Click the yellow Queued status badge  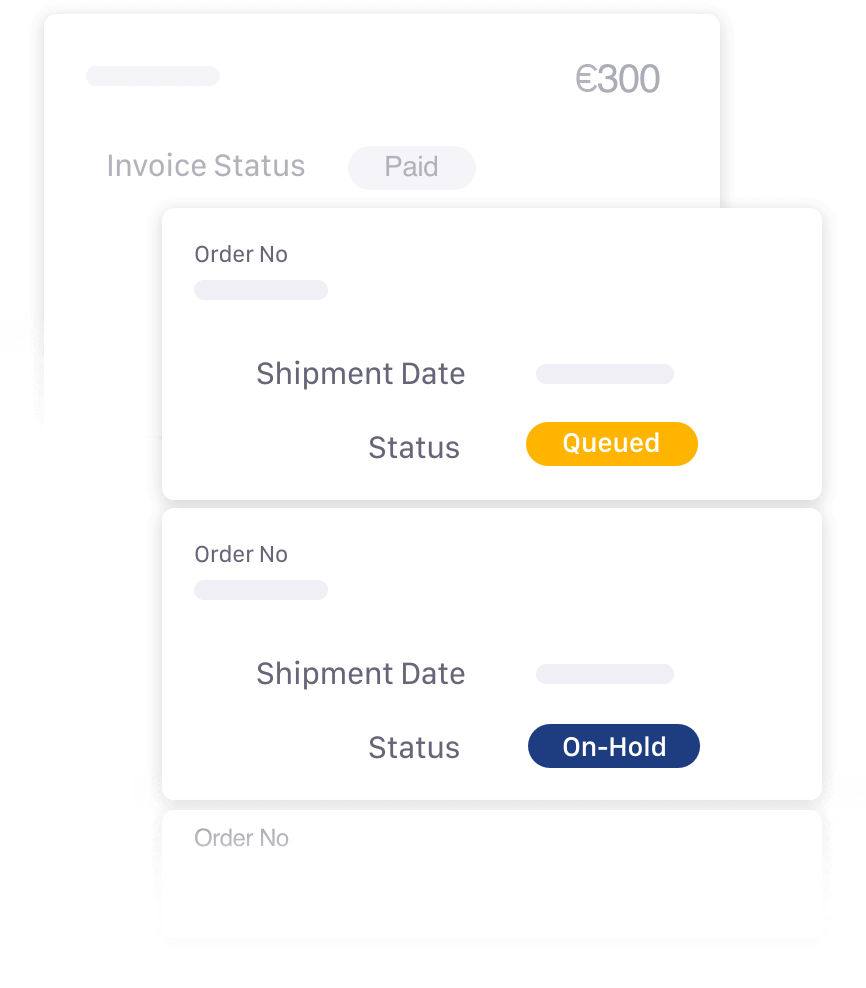(x=611, y=444)
